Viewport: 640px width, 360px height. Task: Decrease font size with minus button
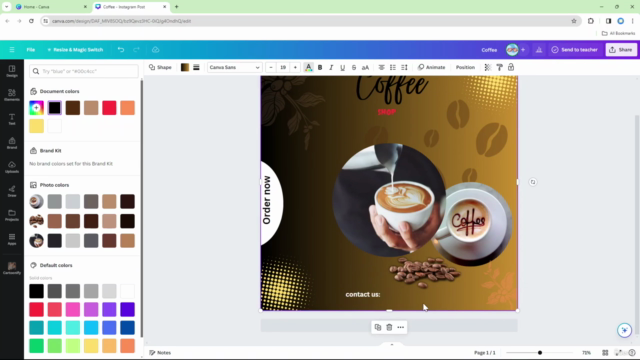point(271,67)
